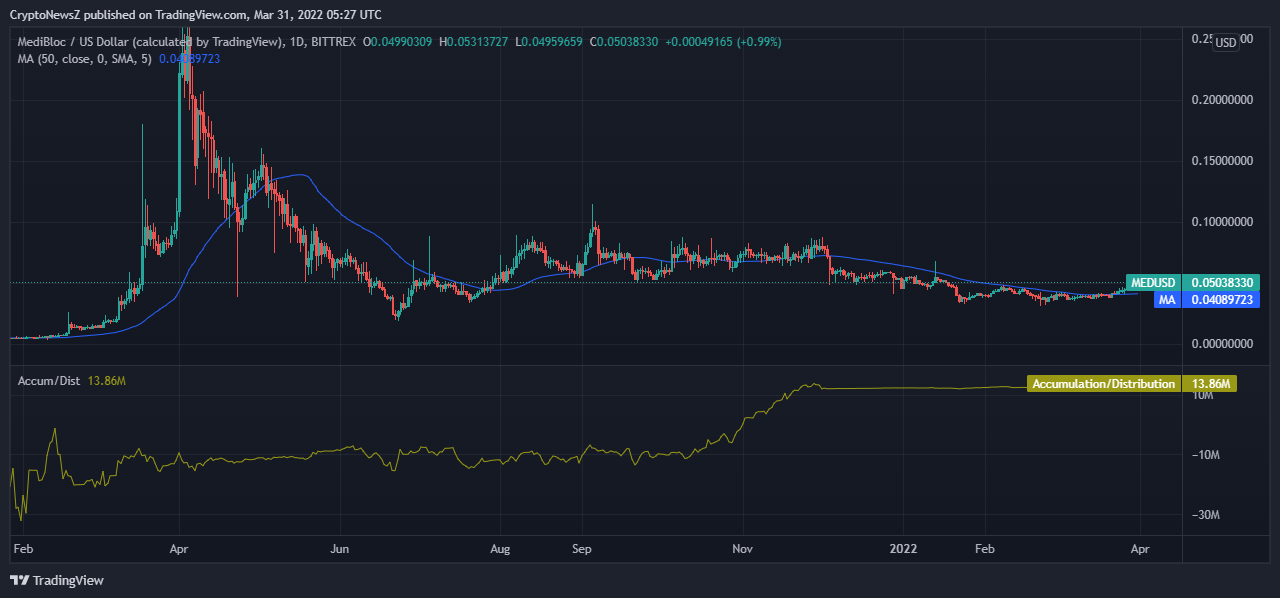1280x598 pixels.
Task: Click the 13.86M value tag
Action: (1208, 384)
